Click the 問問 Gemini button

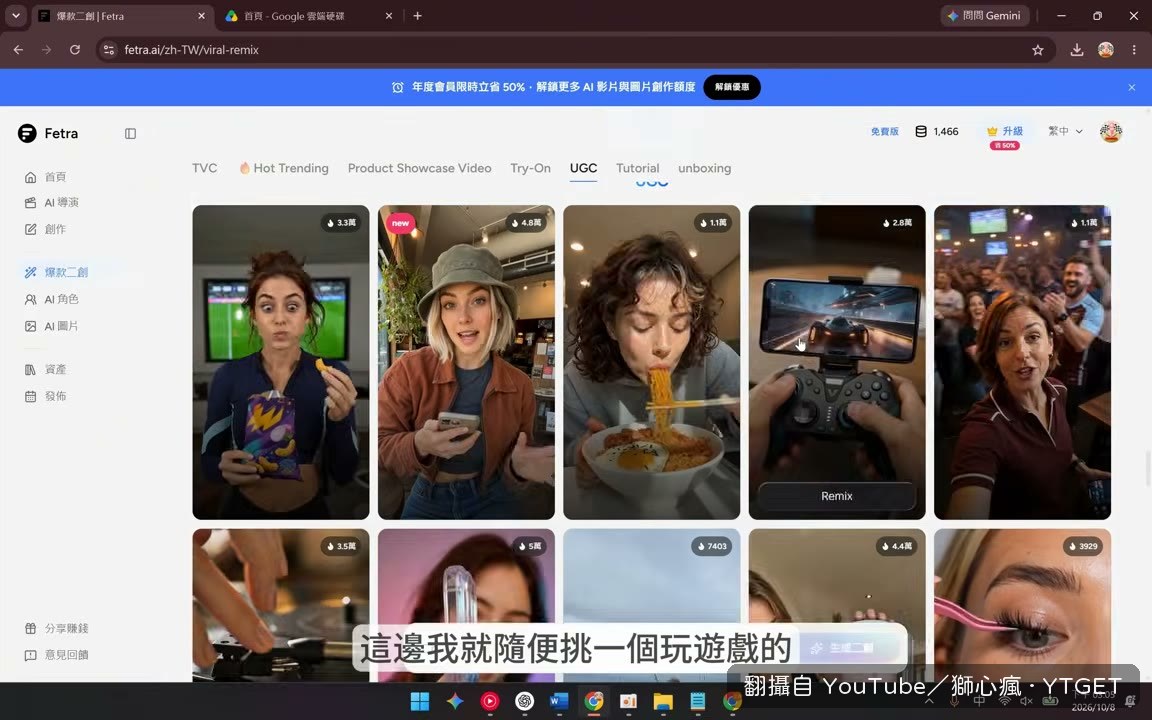point(984,15)
